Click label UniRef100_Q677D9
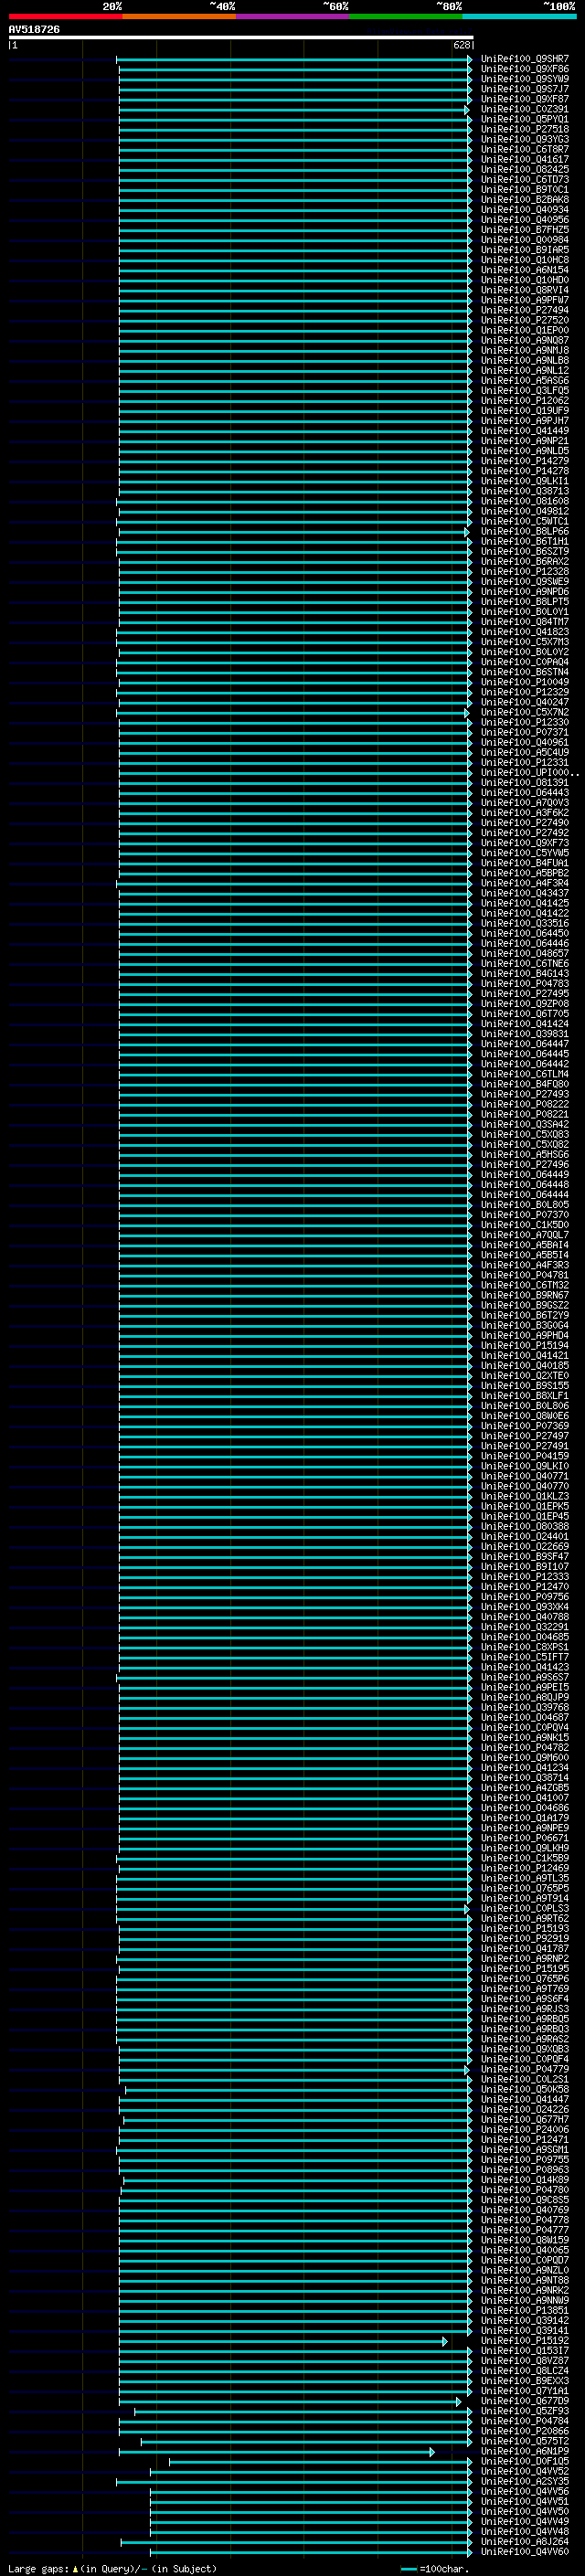585x2576 pixels. point(524,2400)
